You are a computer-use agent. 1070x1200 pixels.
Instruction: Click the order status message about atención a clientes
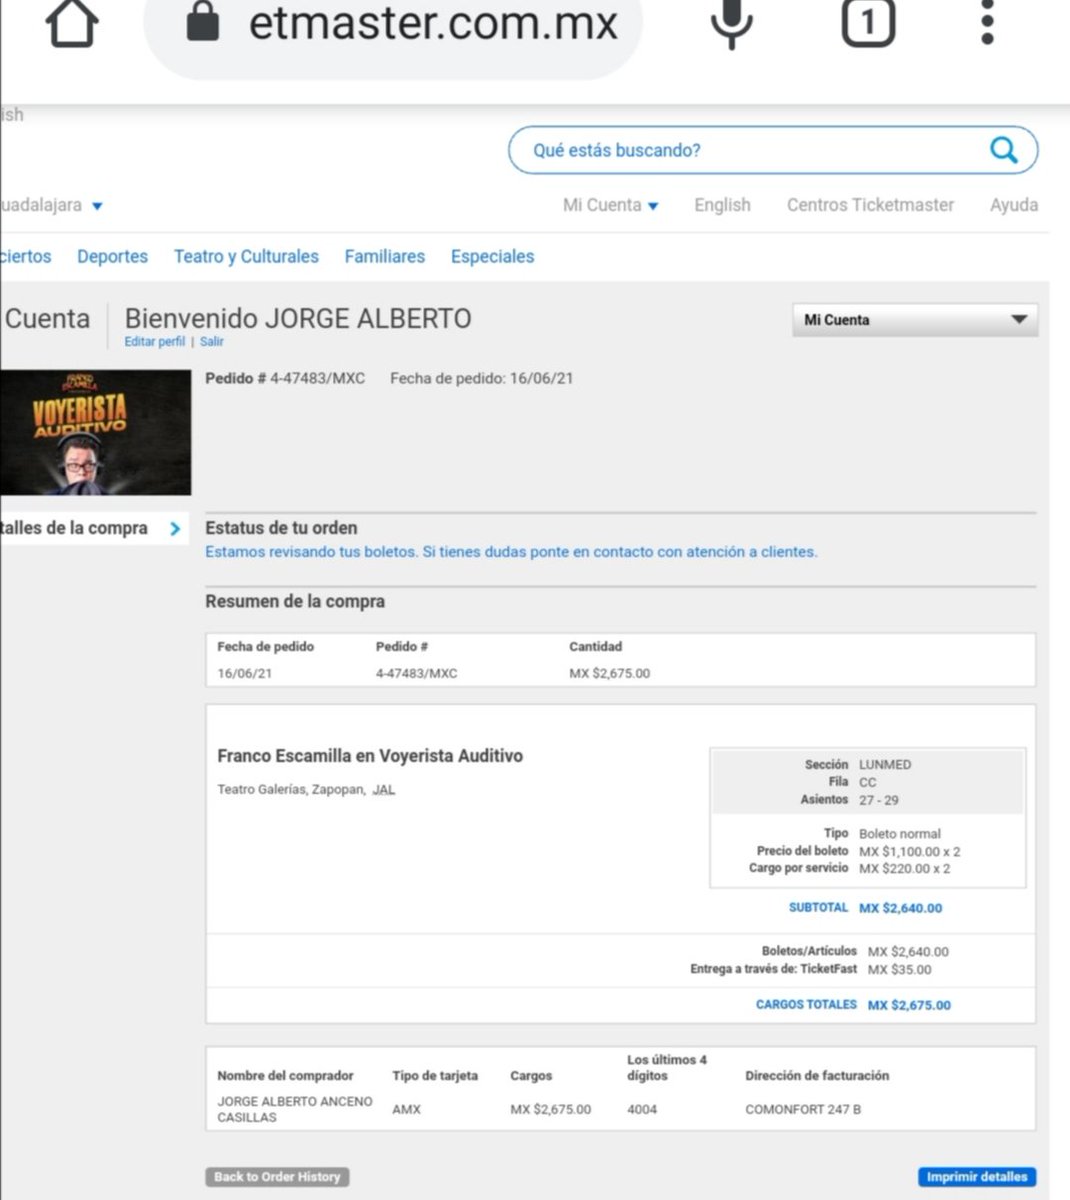pos(511,552)
